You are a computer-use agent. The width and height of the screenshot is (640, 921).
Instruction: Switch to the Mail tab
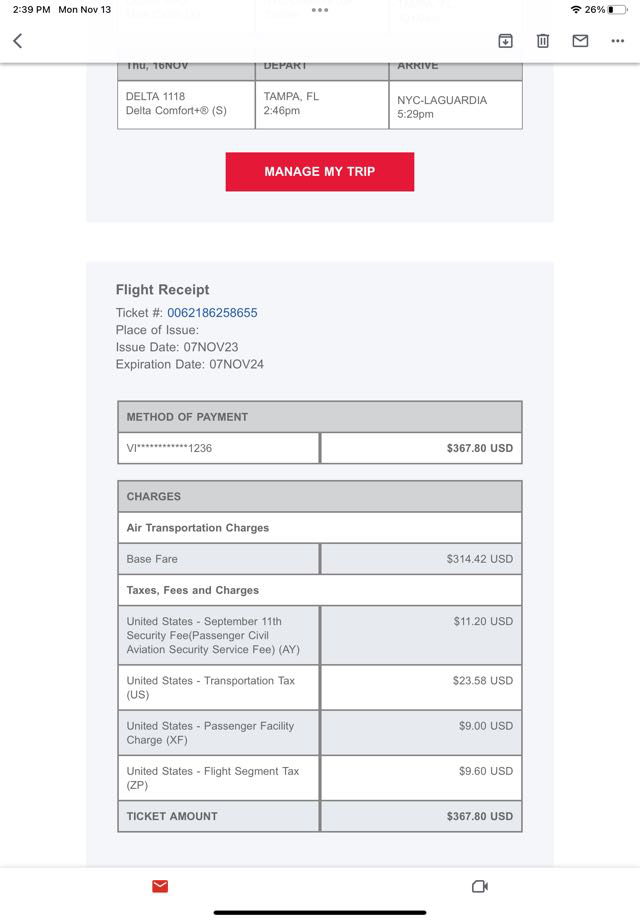160,886
